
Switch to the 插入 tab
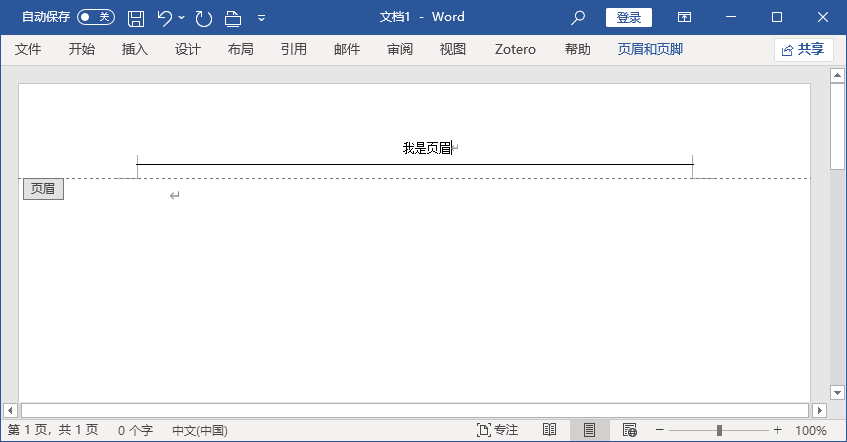pyautogui.click(x=135, y=49)
